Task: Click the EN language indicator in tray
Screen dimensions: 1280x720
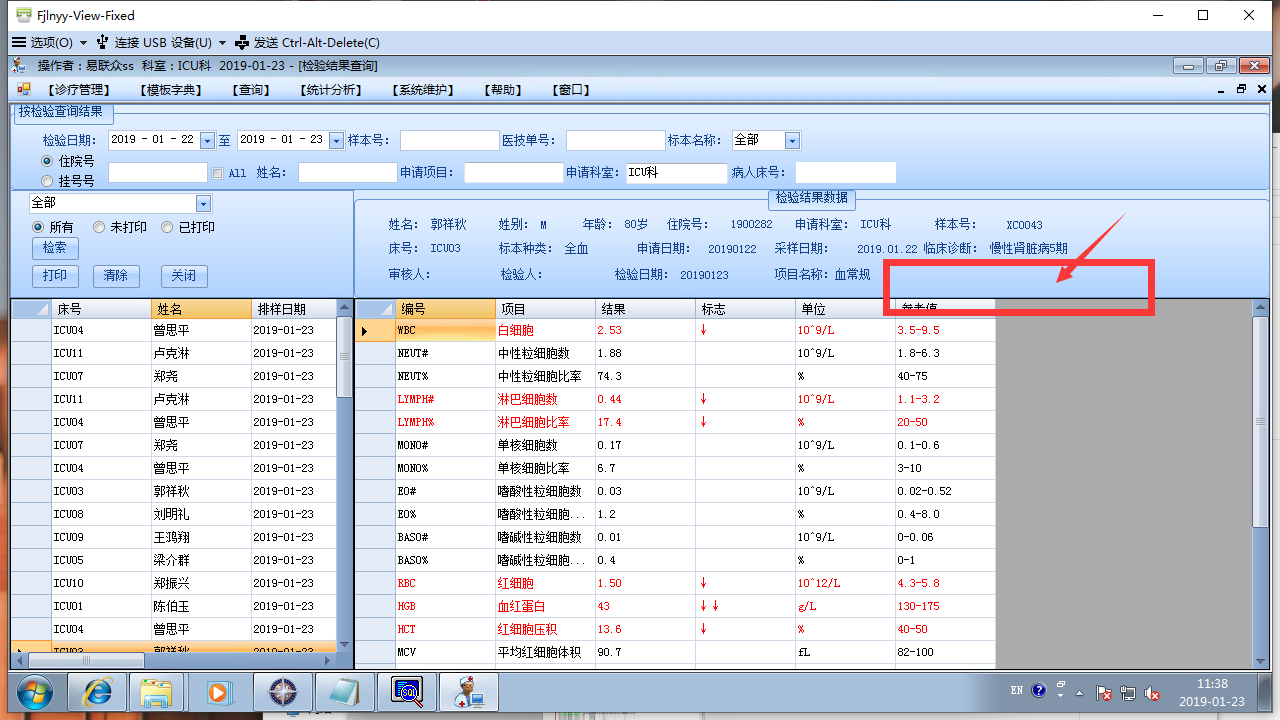Action: tap(1017, 690)
